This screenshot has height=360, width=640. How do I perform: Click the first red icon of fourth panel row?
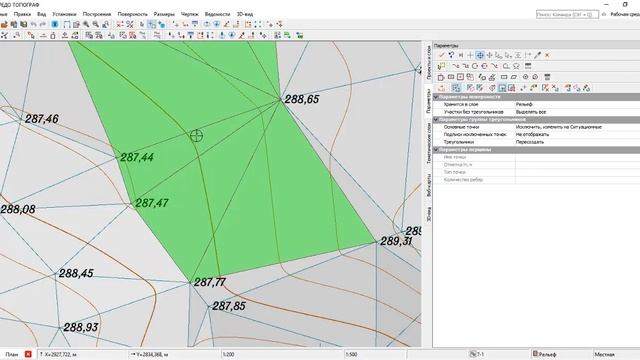coord(441,88)
